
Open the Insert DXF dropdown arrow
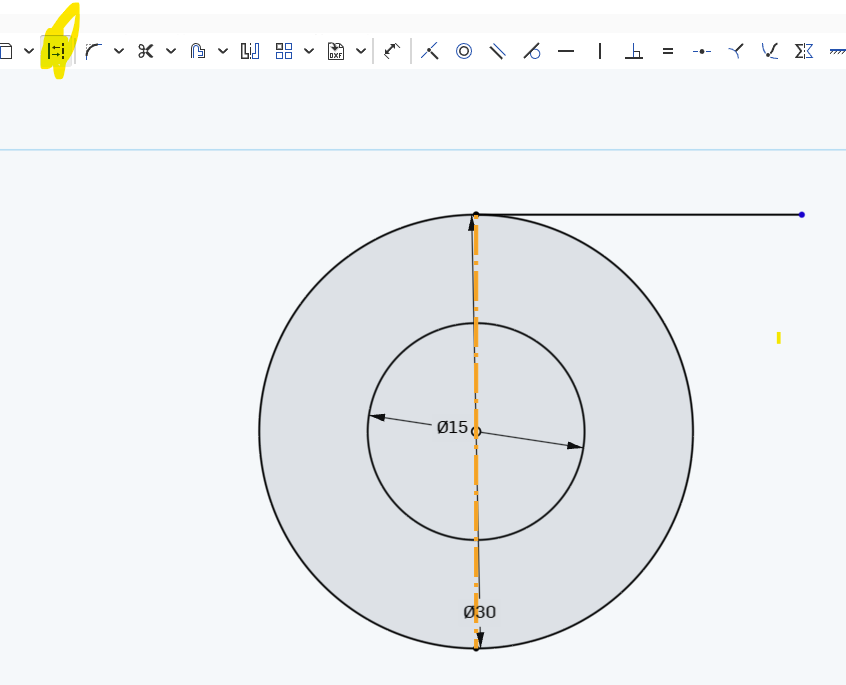[x=361, y=51]
